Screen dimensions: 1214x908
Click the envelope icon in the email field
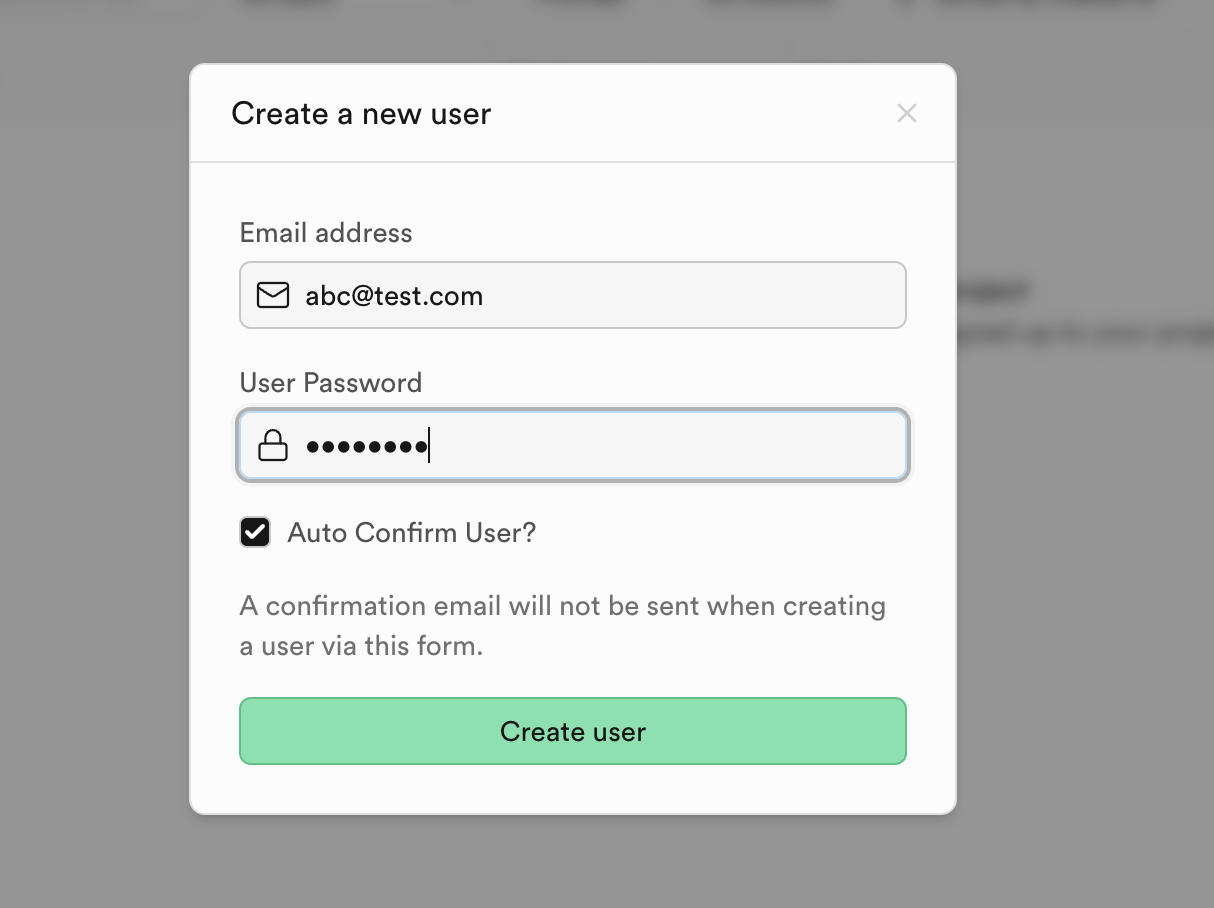click(x=272, y=295)
